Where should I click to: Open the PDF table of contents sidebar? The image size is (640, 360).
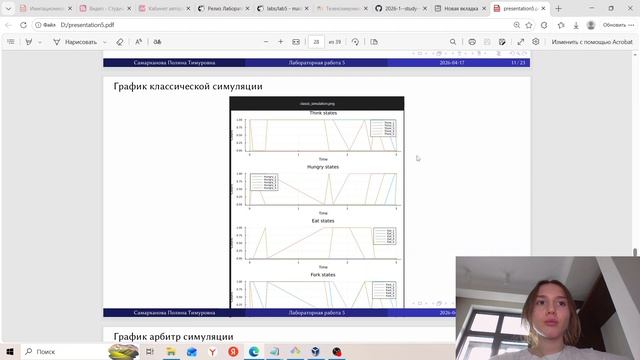pos(11,42)
